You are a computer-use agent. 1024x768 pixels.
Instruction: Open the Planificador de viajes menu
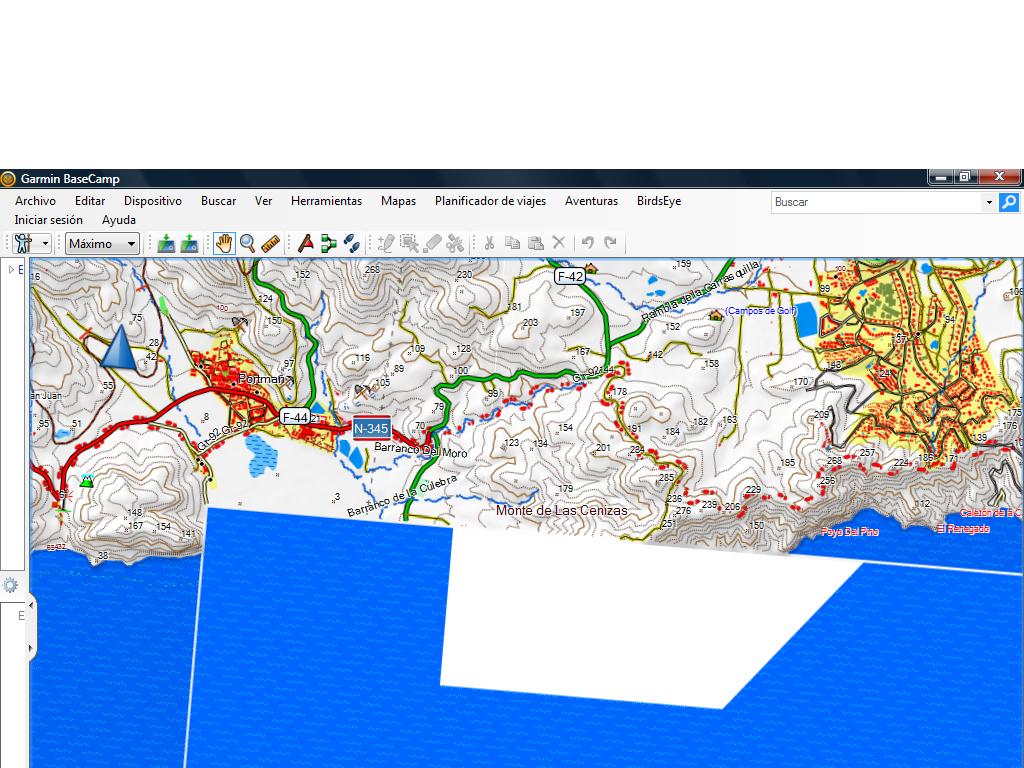(x=490, y=201)
